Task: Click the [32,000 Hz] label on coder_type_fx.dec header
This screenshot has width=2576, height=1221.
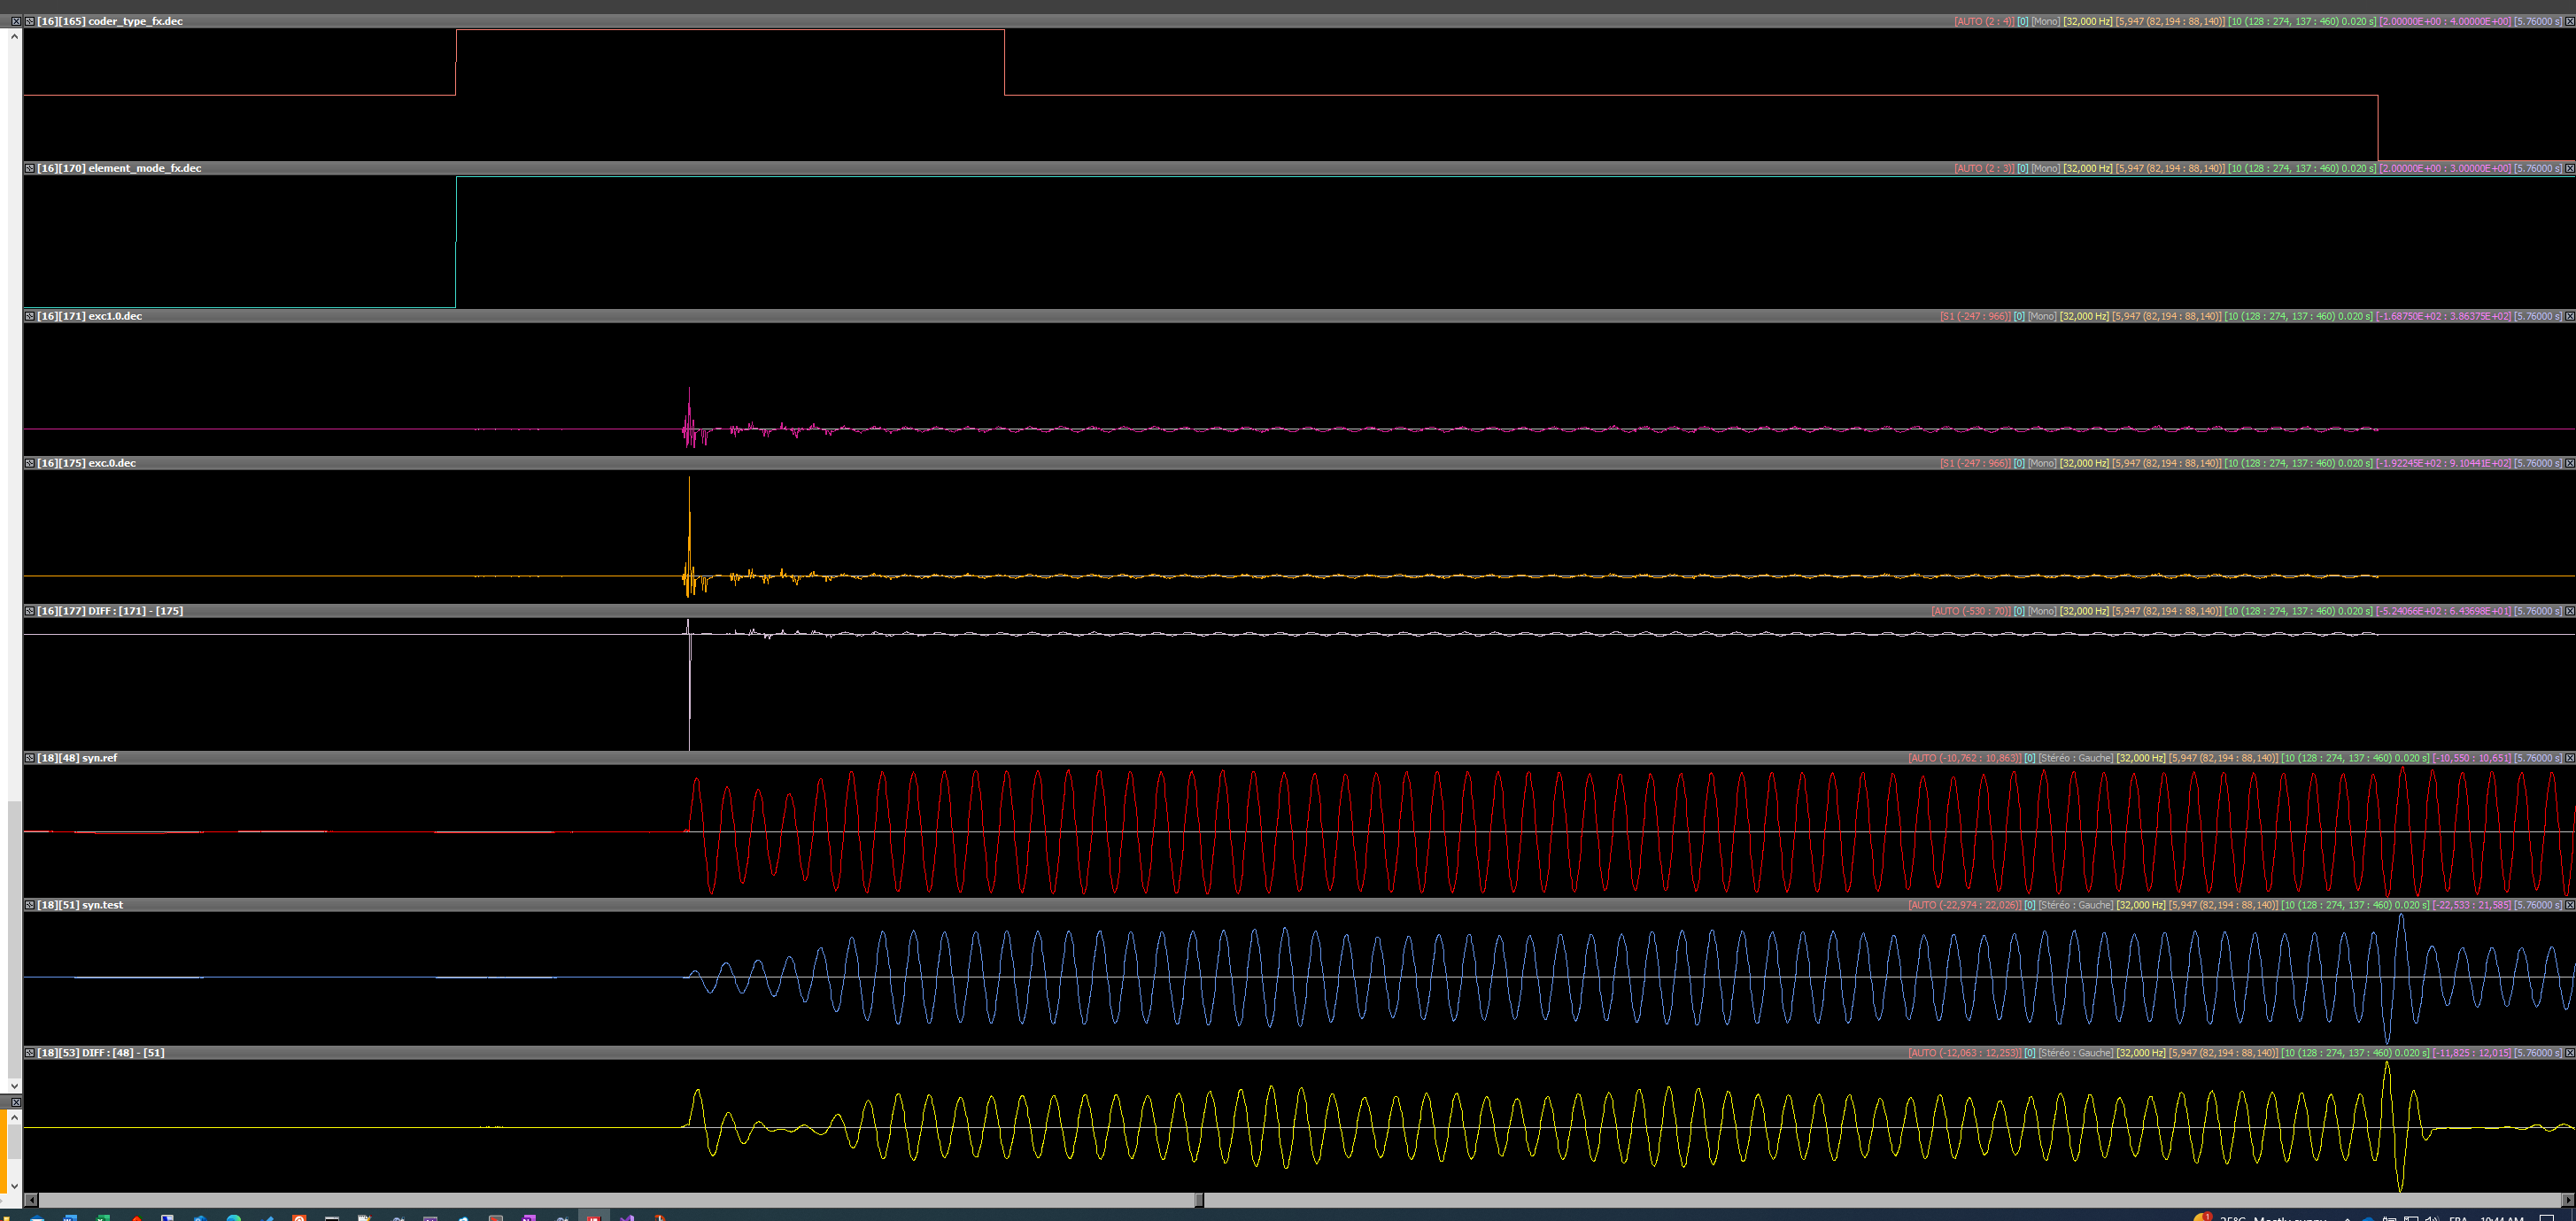Action: coord(2088,21)
